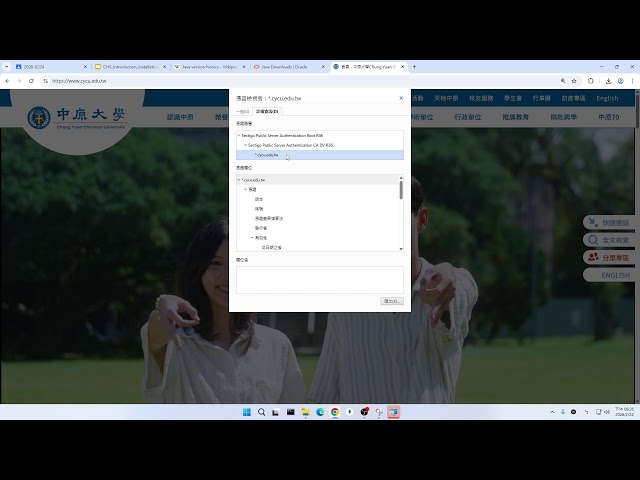Viewport: 640px width, 480px height.
Task: Click the downloads icon in browser toolbar
Action: click(608, 81)
